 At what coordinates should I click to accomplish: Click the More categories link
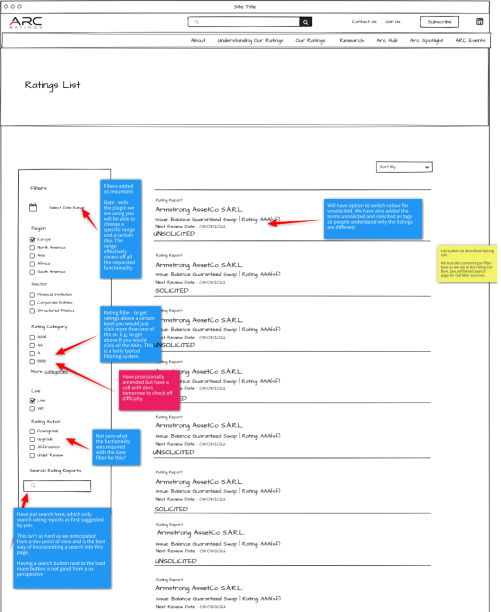49,372
